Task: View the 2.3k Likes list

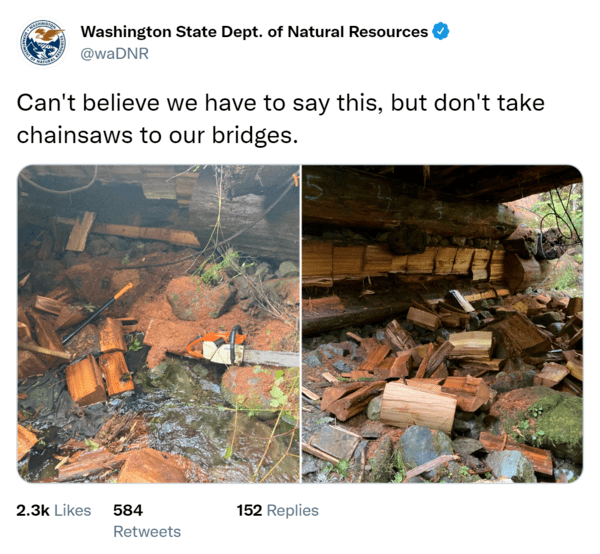Action: tap(54, 510)
